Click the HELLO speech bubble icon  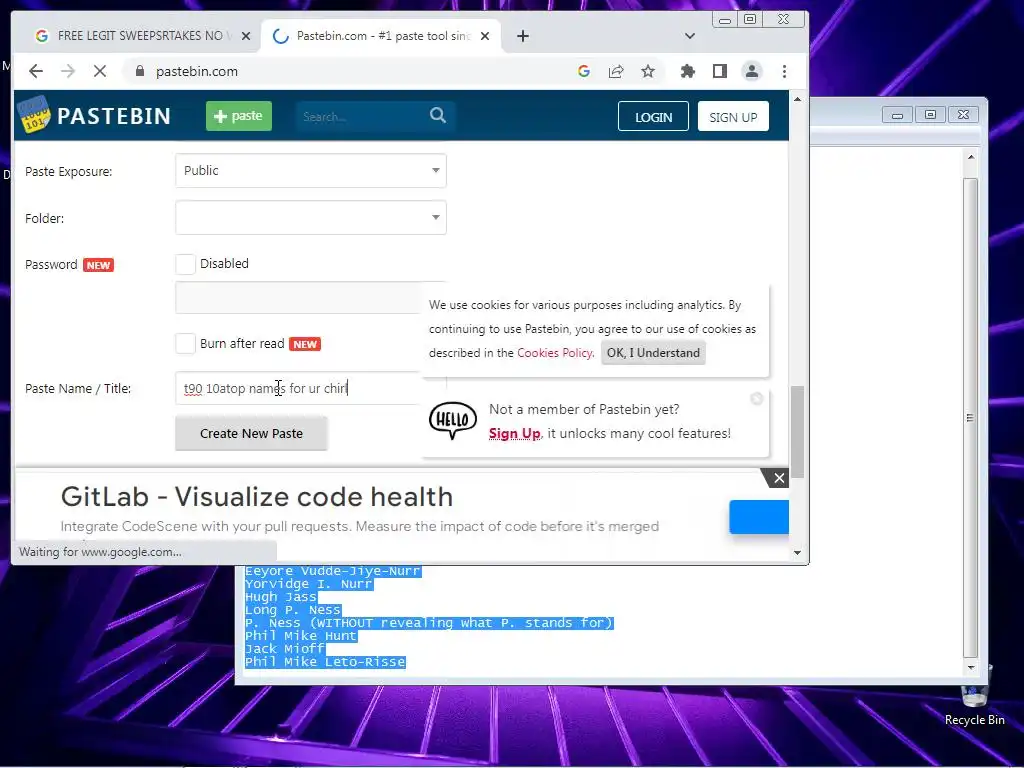coord(453,421)
